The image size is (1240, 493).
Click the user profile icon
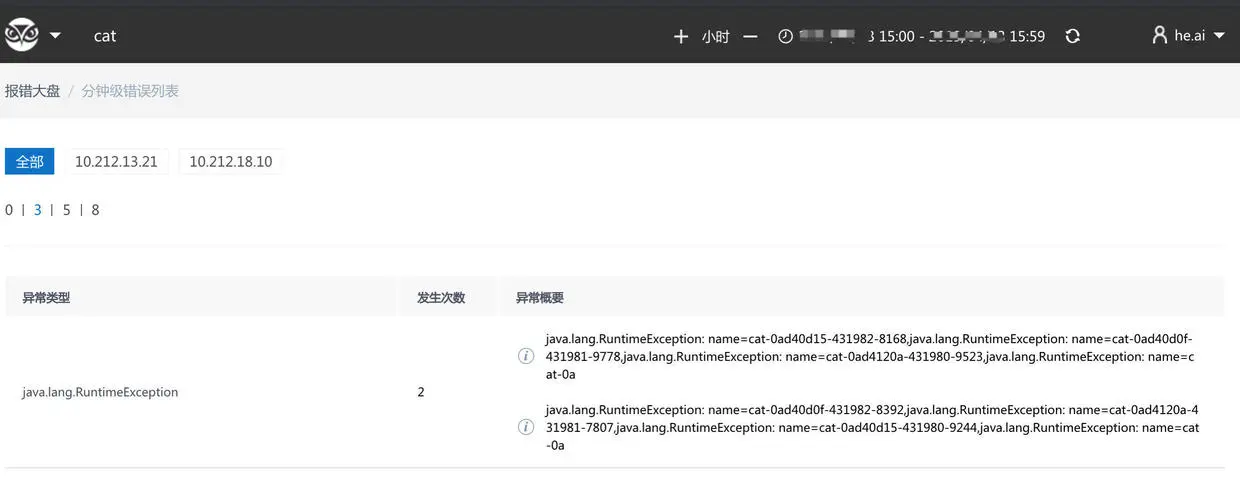(1160, 35)
